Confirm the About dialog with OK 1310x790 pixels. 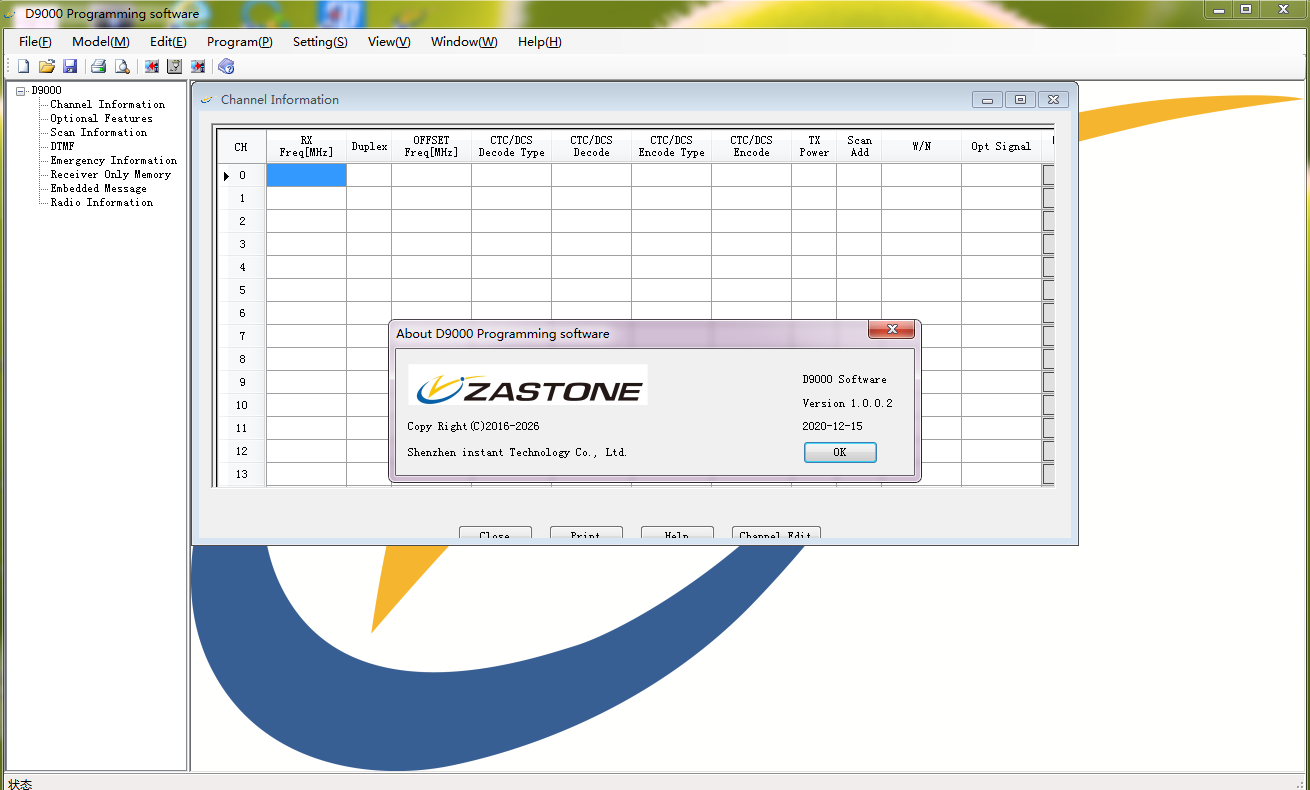tap(839, 452)
